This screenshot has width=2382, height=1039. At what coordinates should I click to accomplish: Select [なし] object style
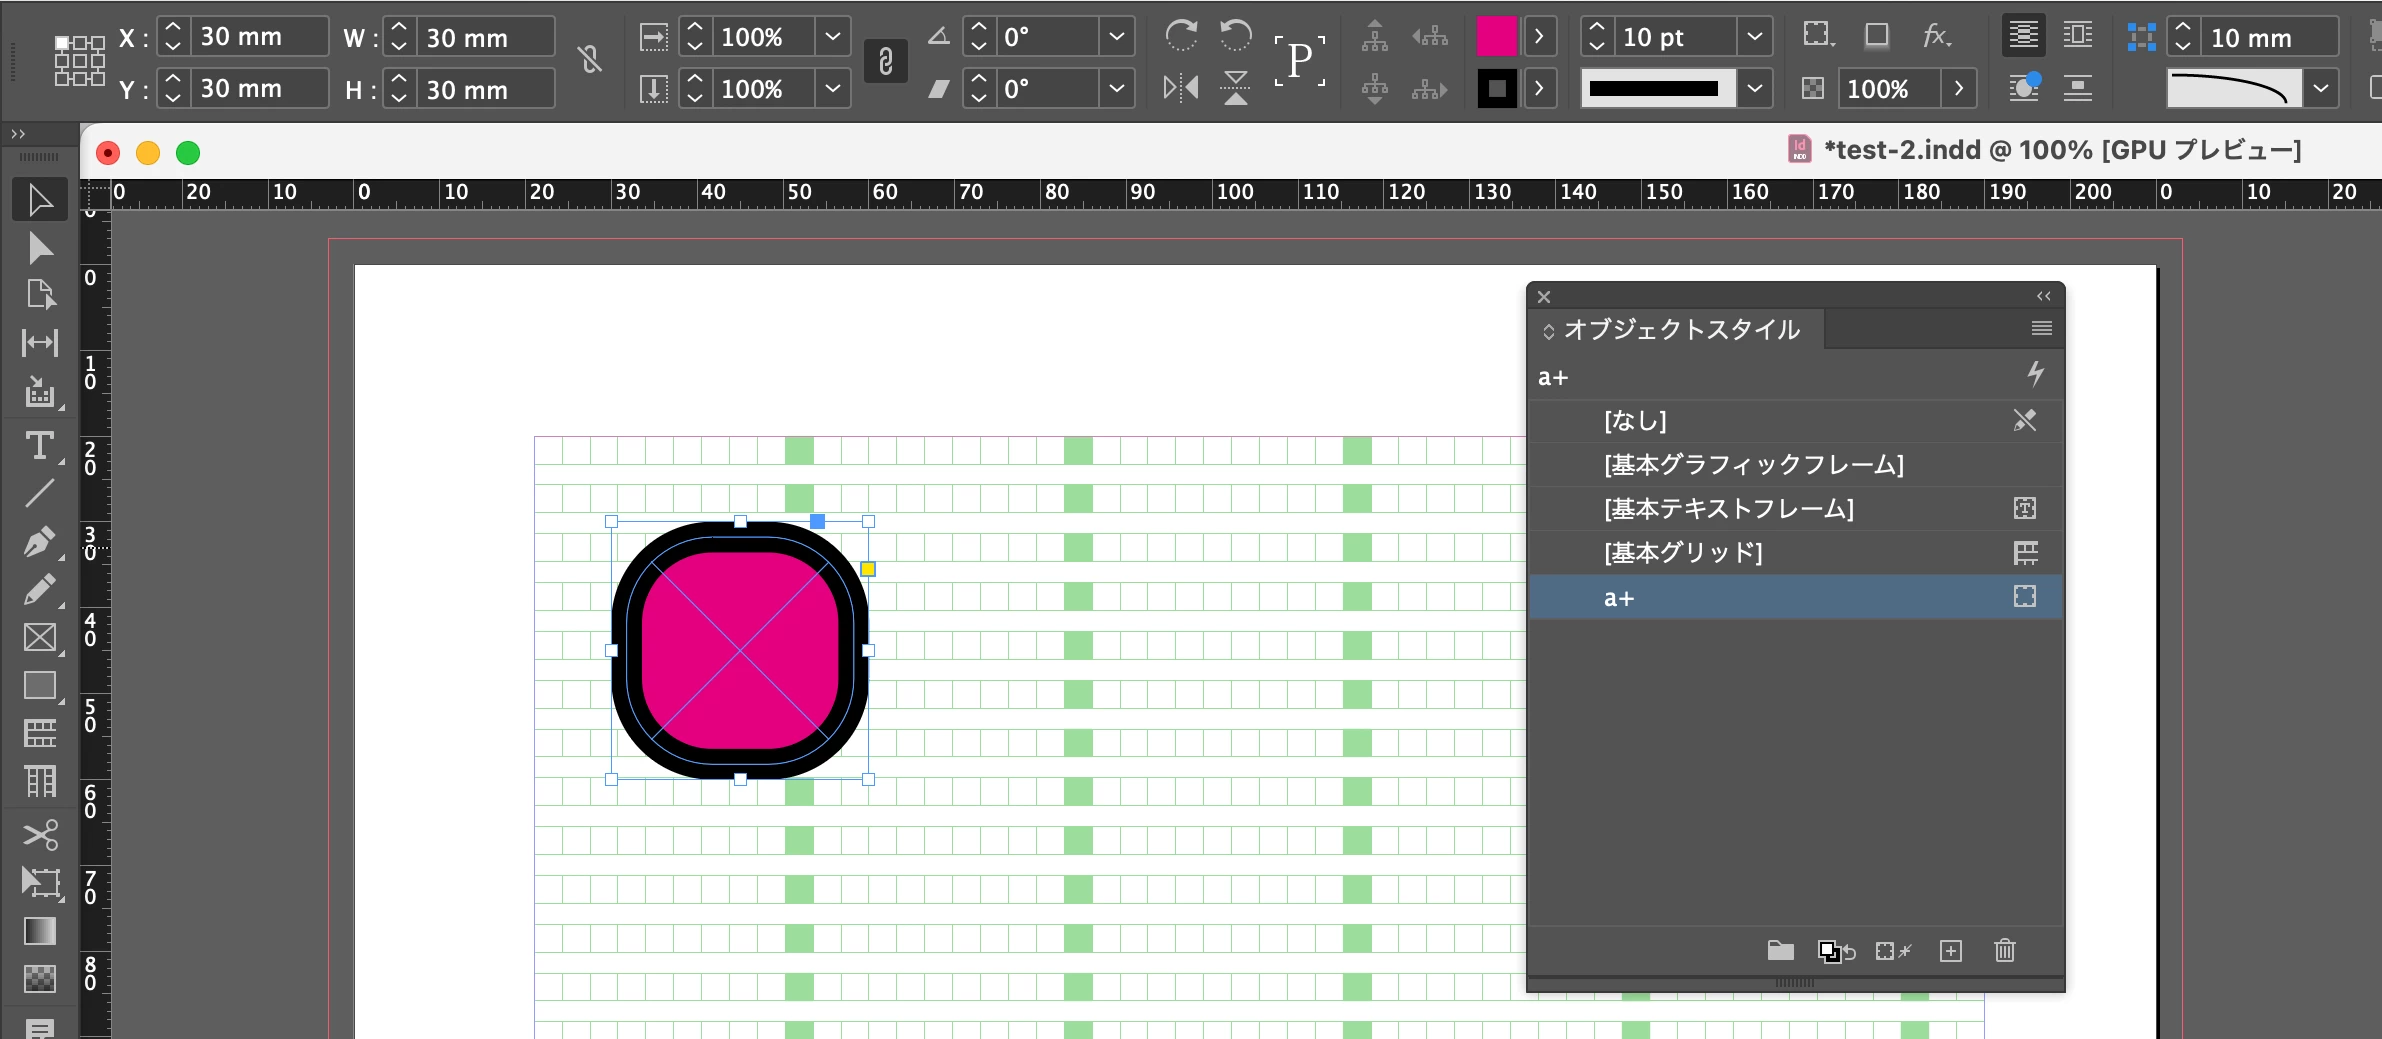pos(1796,421)
